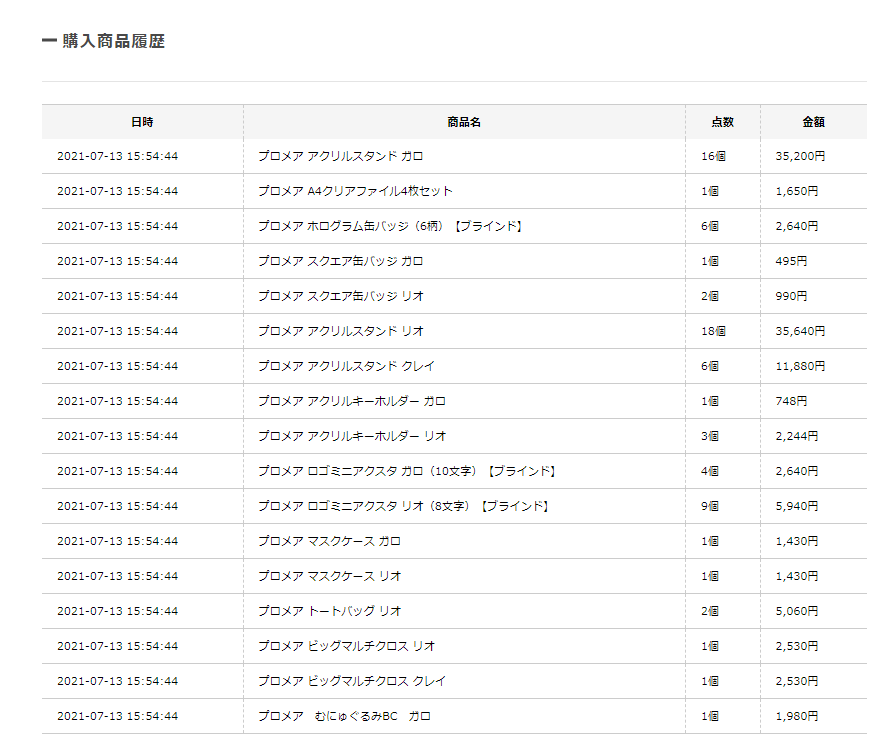The image size is (890, 752).
Task: Select product name プロメア アクリルスタンド リオ
Action: [341, 331]
